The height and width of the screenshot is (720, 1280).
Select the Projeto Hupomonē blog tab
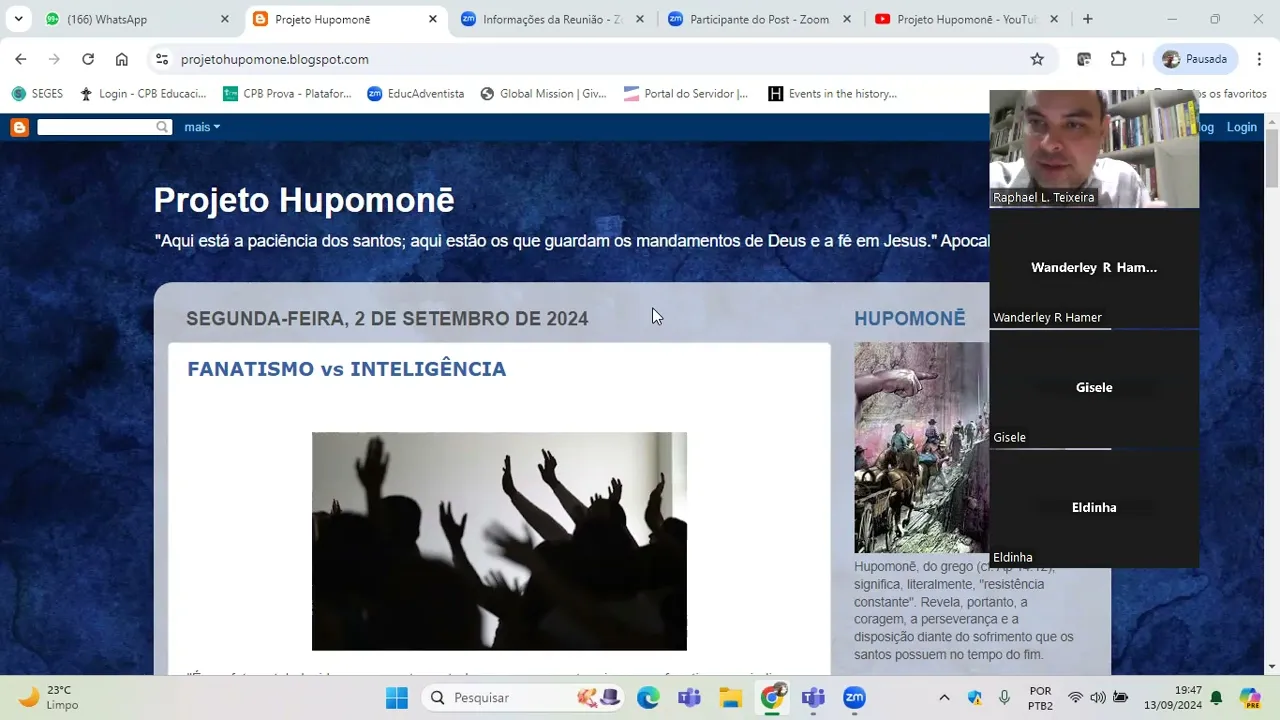click(x=344, y=19)
